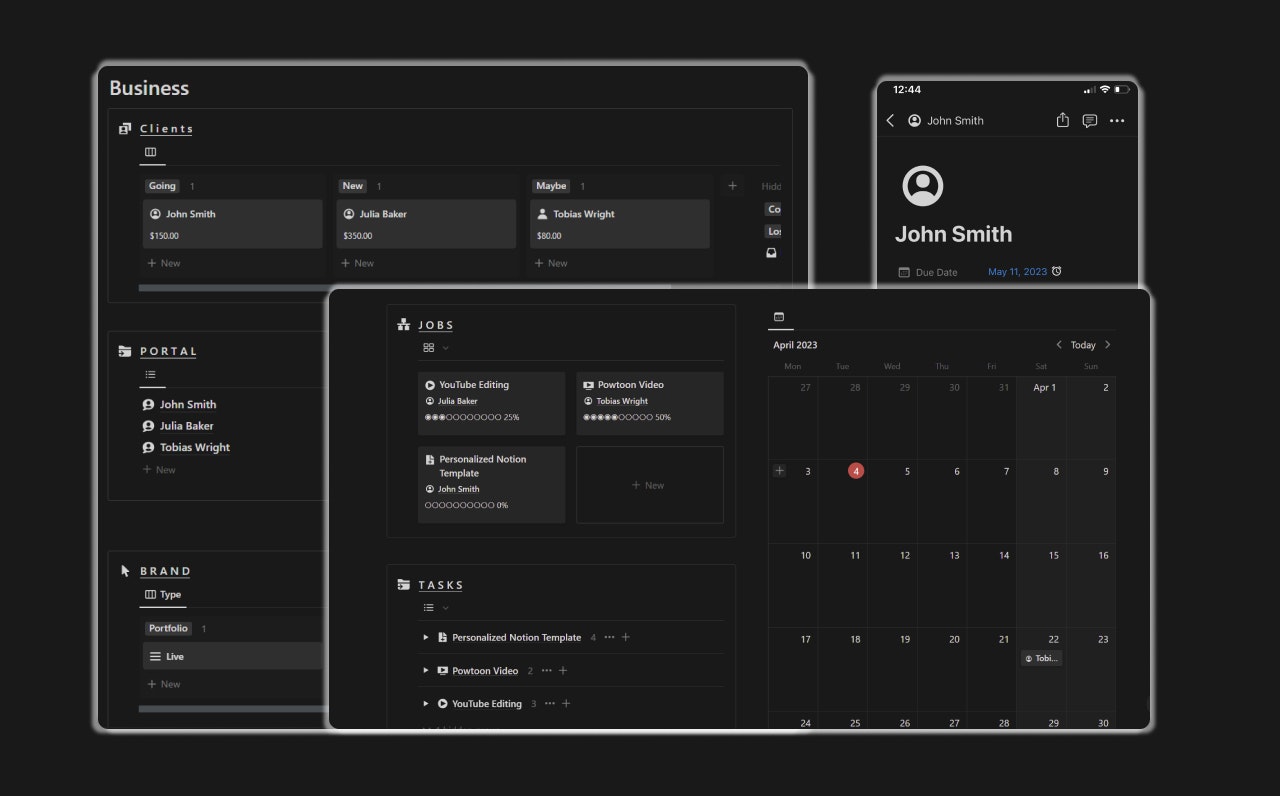Add new card under Julia Baker column
The height and width of the screenshot is (796, 1280).
357,263
